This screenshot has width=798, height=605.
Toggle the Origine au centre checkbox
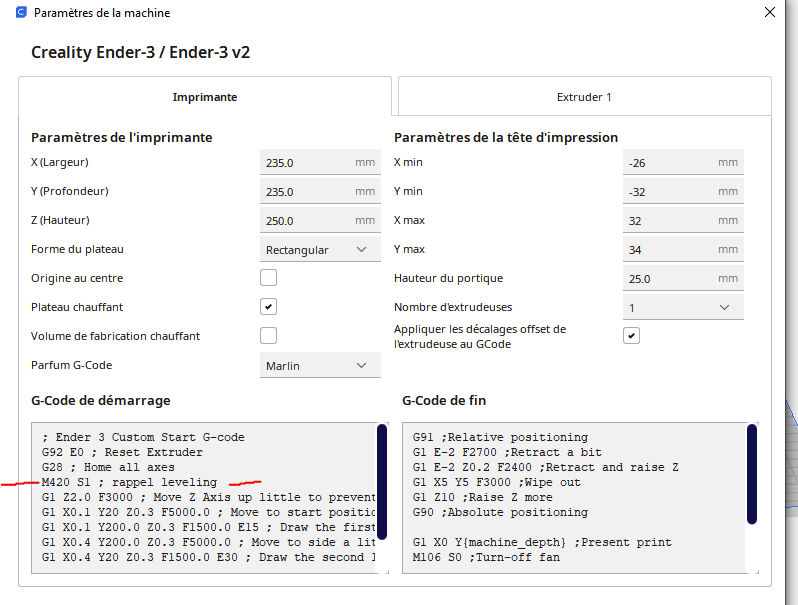tap(268, 278)
